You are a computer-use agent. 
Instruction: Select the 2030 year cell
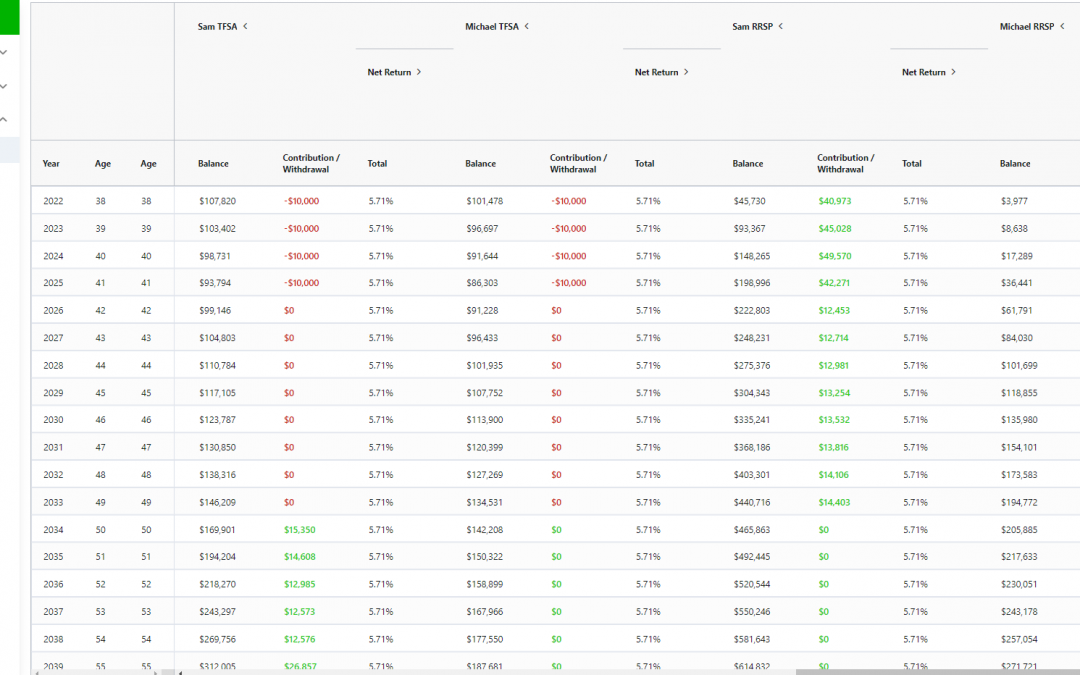pos(53,419)
